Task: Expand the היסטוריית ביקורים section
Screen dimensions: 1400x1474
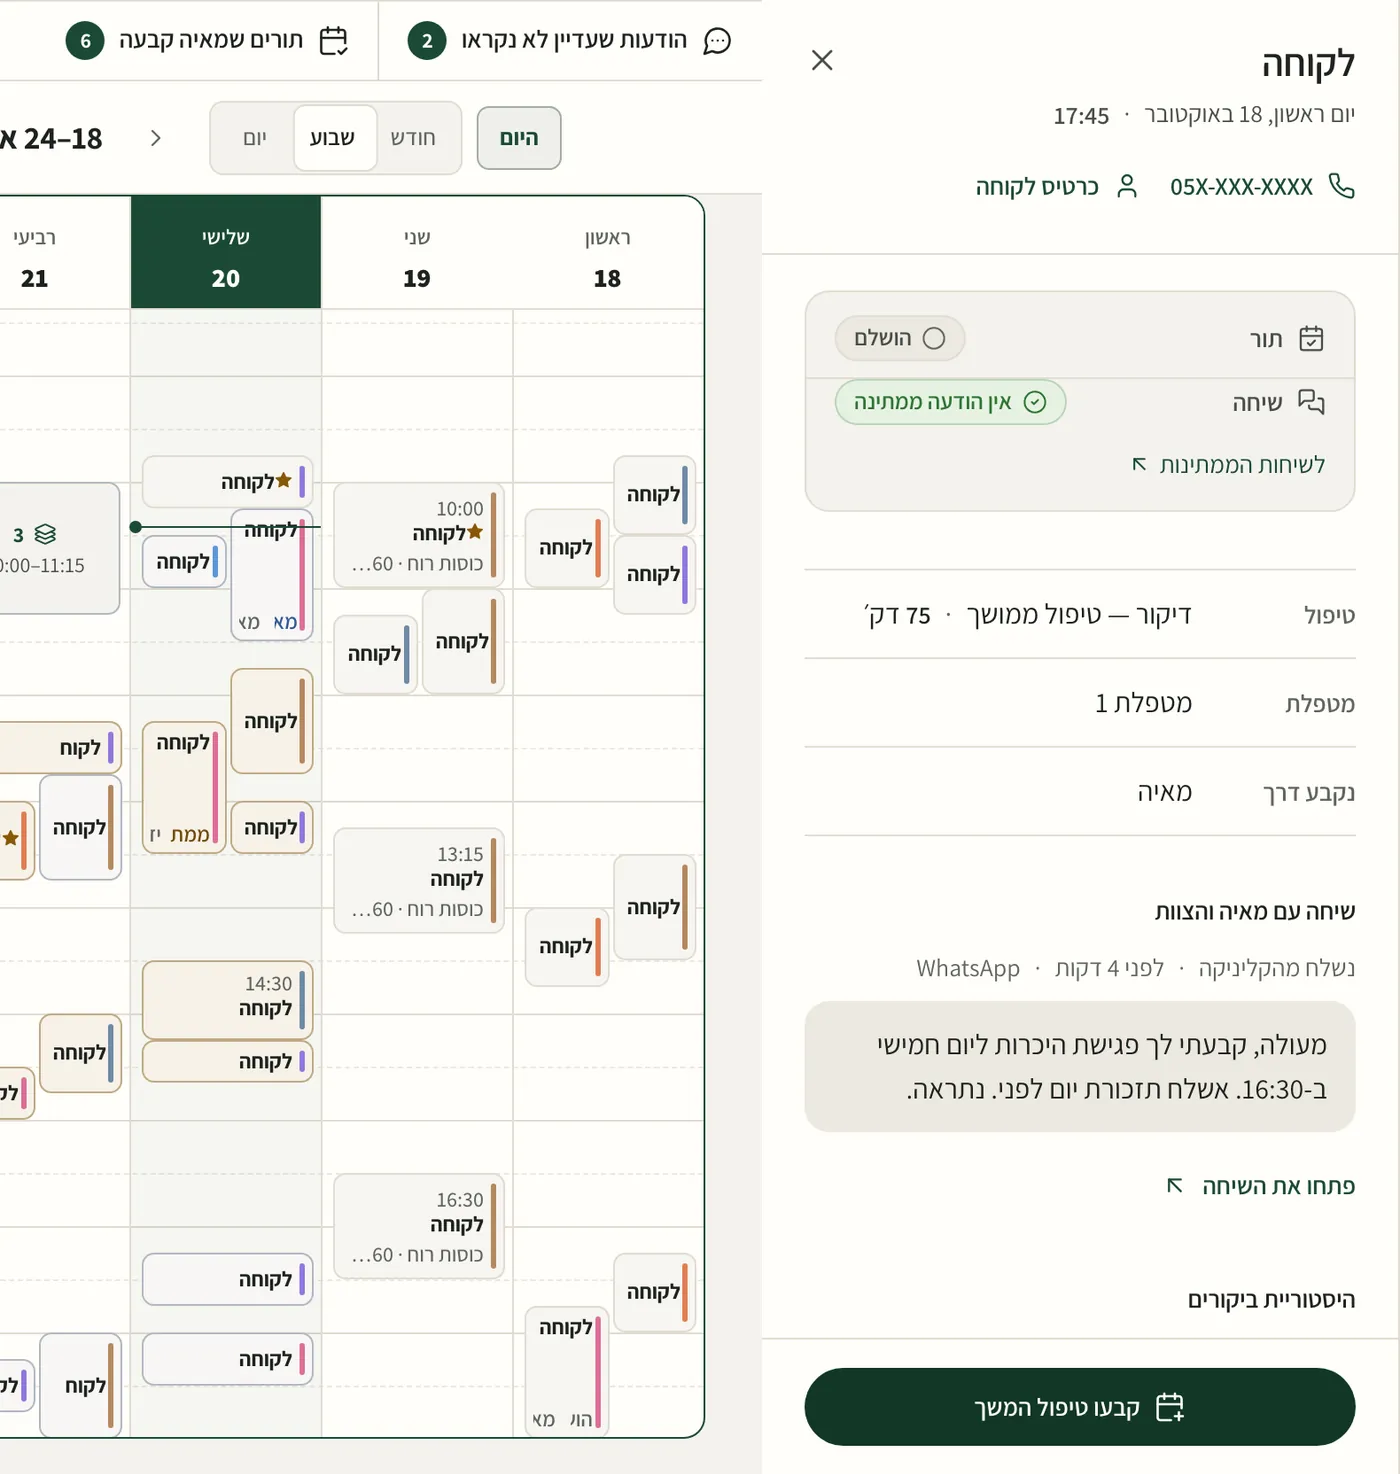Action: pos(1271,1299)
